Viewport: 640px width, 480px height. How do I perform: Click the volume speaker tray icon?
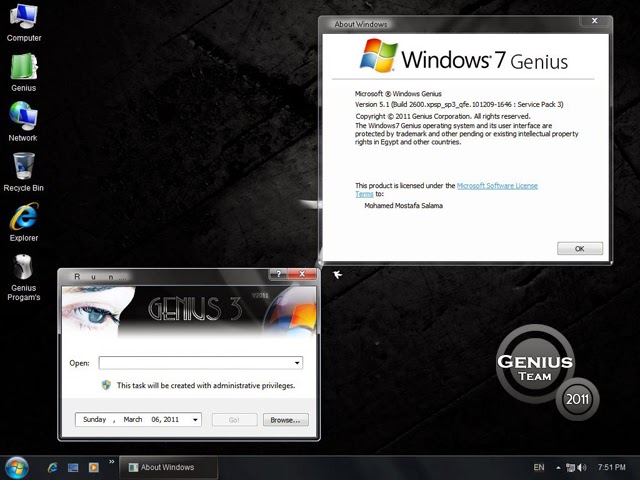[x=582, y=468]
